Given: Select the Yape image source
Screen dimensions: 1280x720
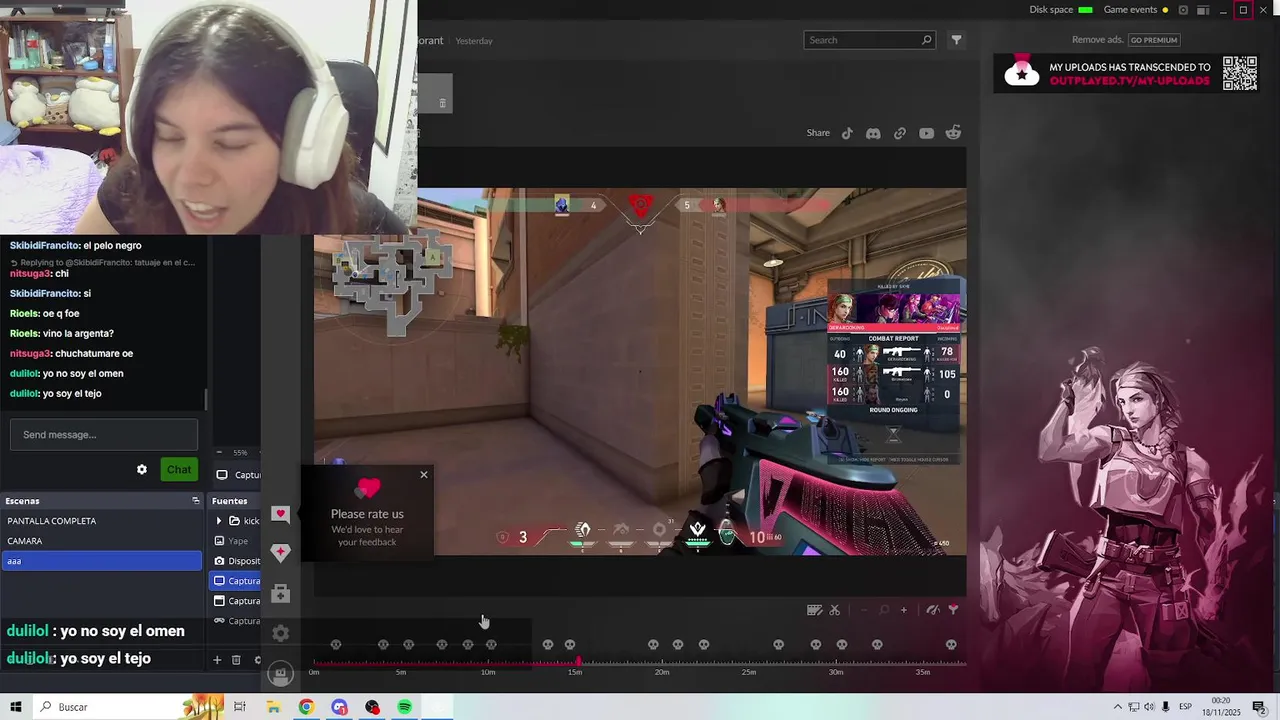Looking at the screenshot, I should point(238,541).
